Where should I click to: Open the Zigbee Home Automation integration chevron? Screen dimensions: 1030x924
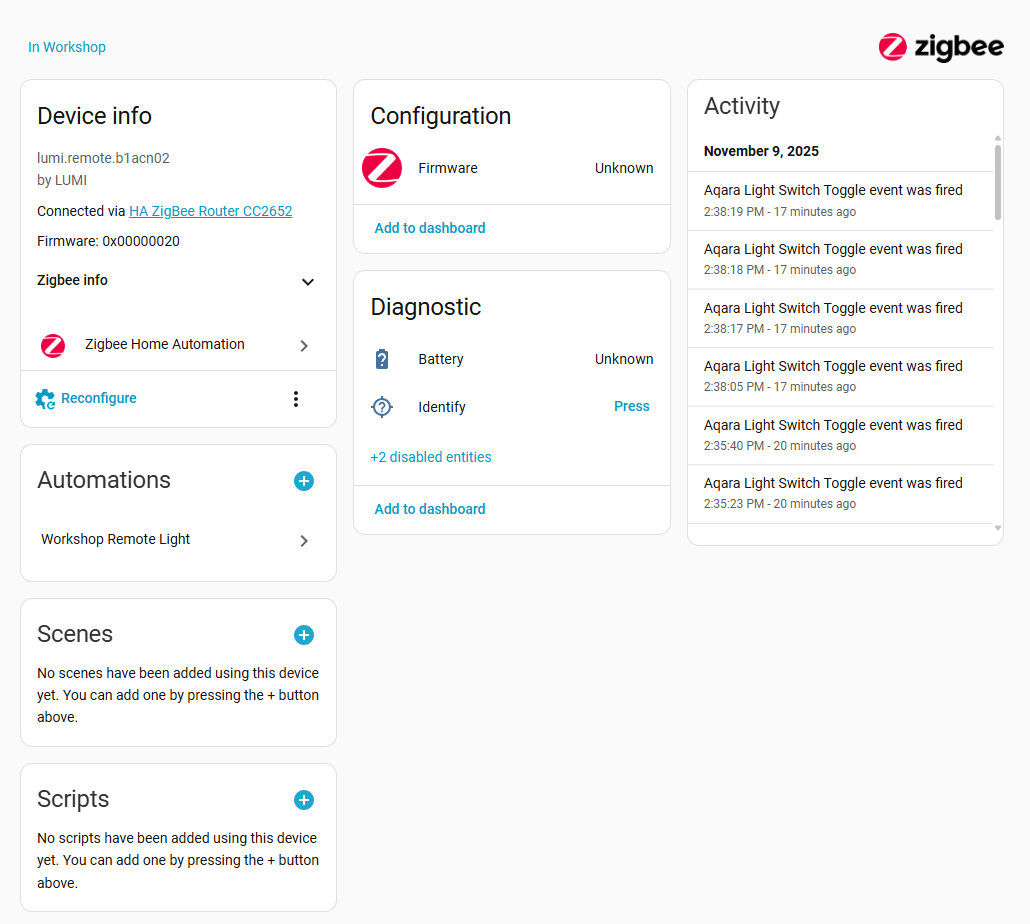[x=304, y=346]
